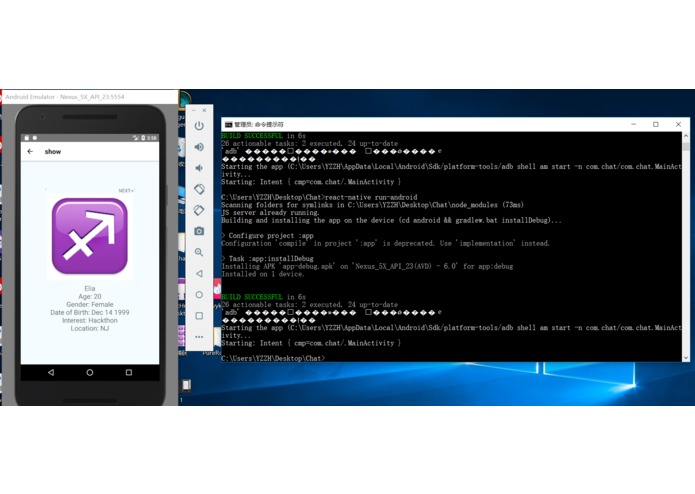Click the command prompt scrollbar down arrow
The height and width of the screenshot is (494, 695).
tap(686, 358)
